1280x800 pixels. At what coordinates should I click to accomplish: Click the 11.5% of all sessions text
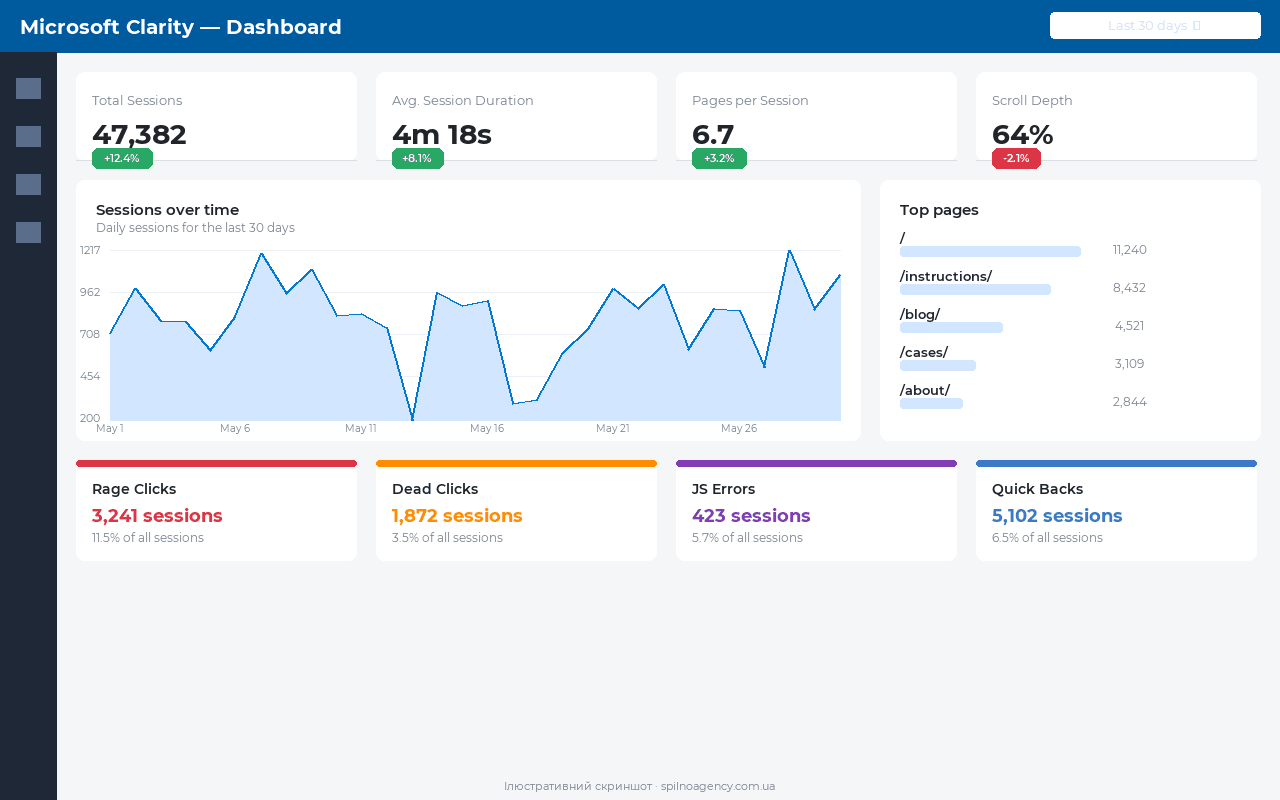tap(148, 538)
